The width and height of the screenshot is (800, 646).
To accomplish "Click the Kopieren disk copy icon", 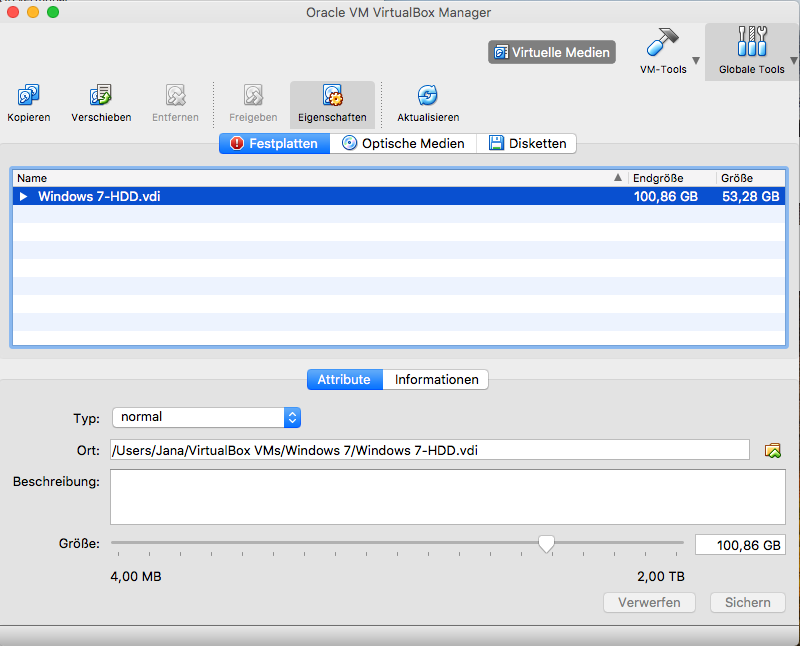I will click(x=29, y=95).
